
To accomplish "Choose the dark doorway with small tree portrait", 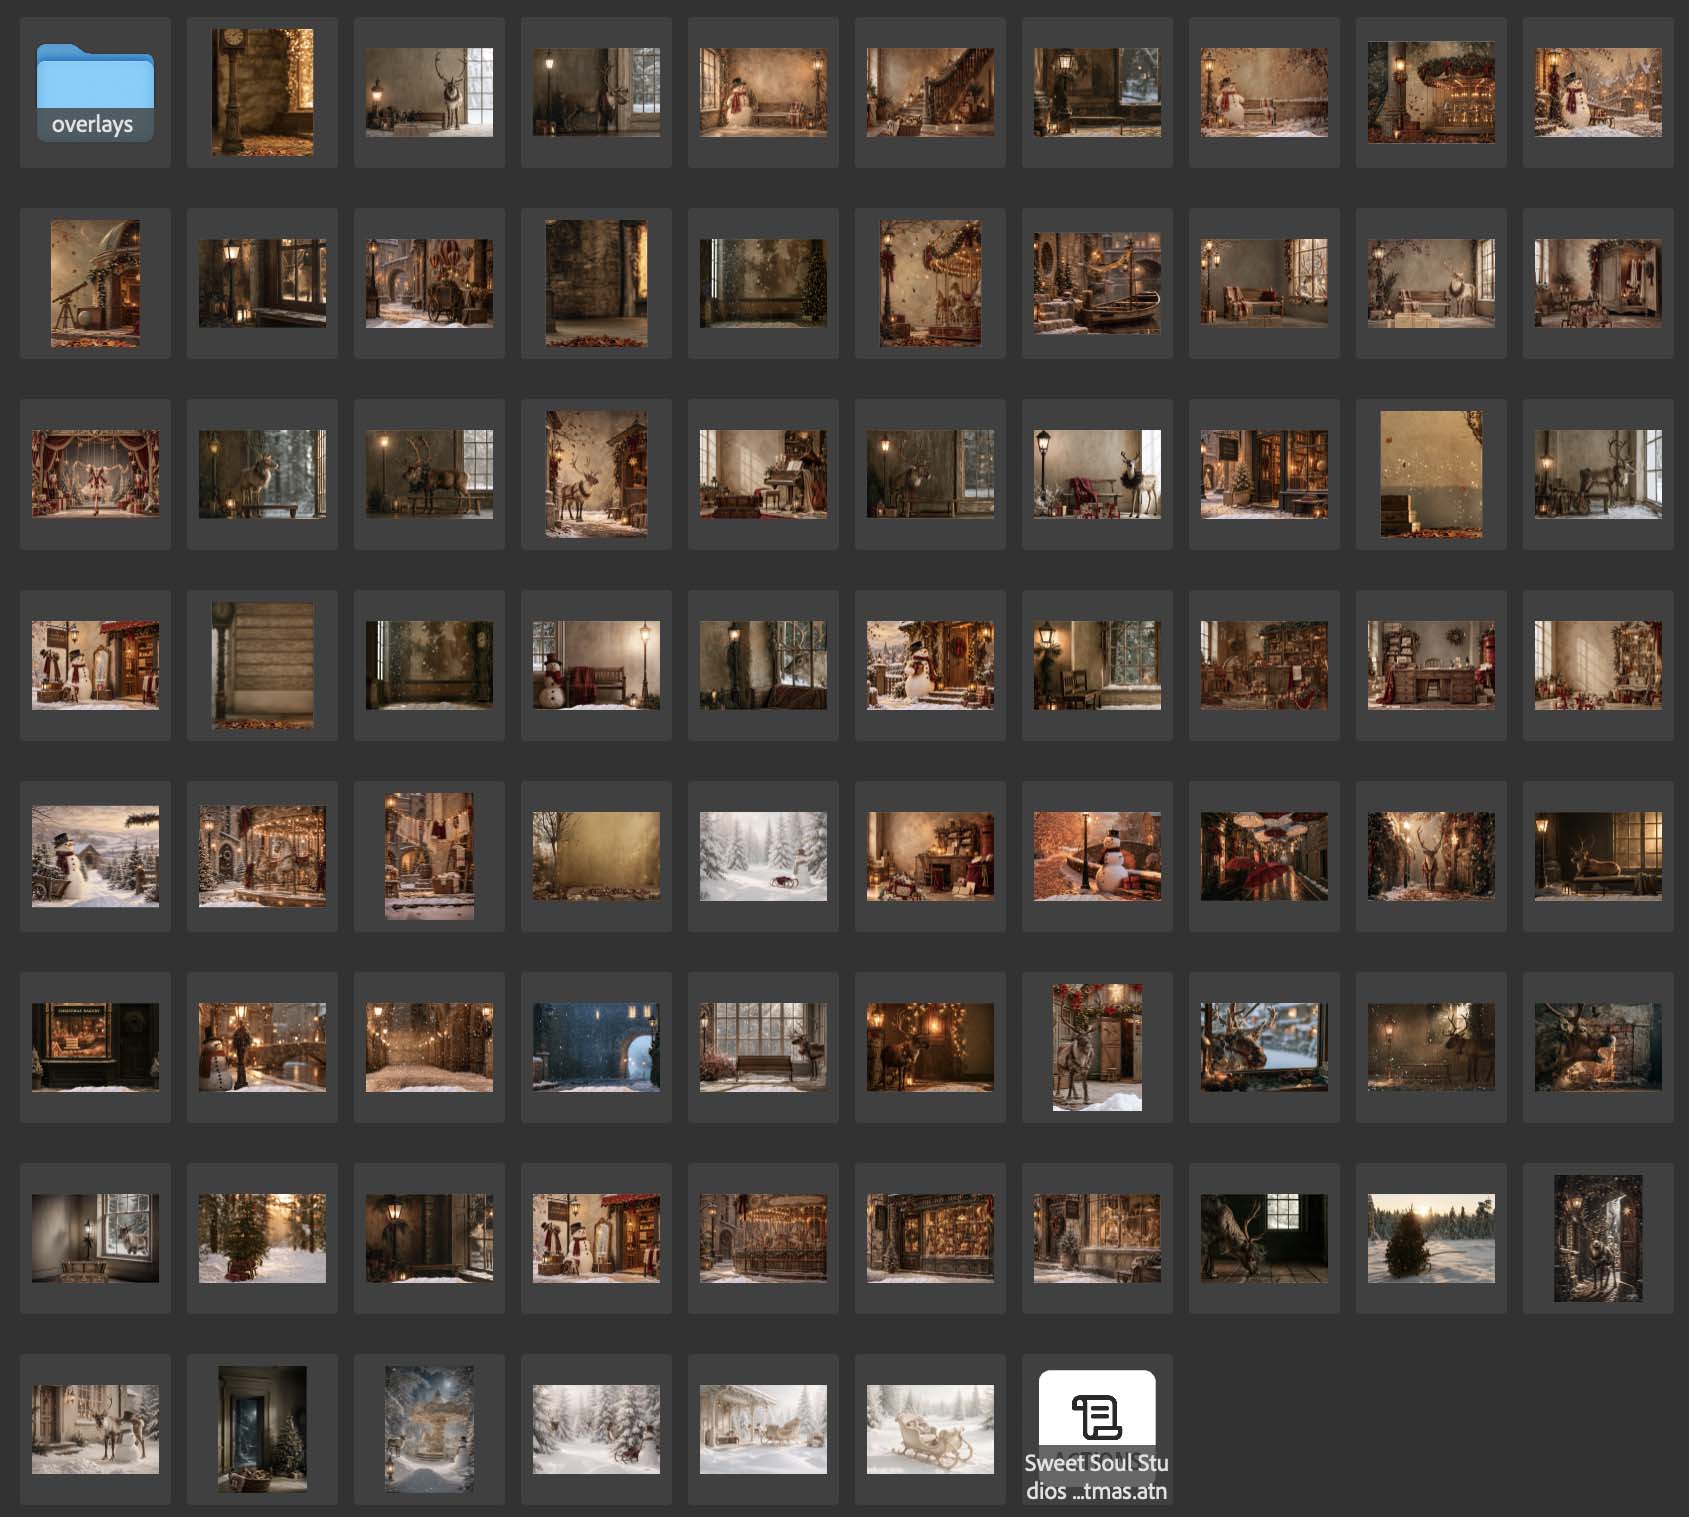I will pyautogui.click(x=262, y=1429).
